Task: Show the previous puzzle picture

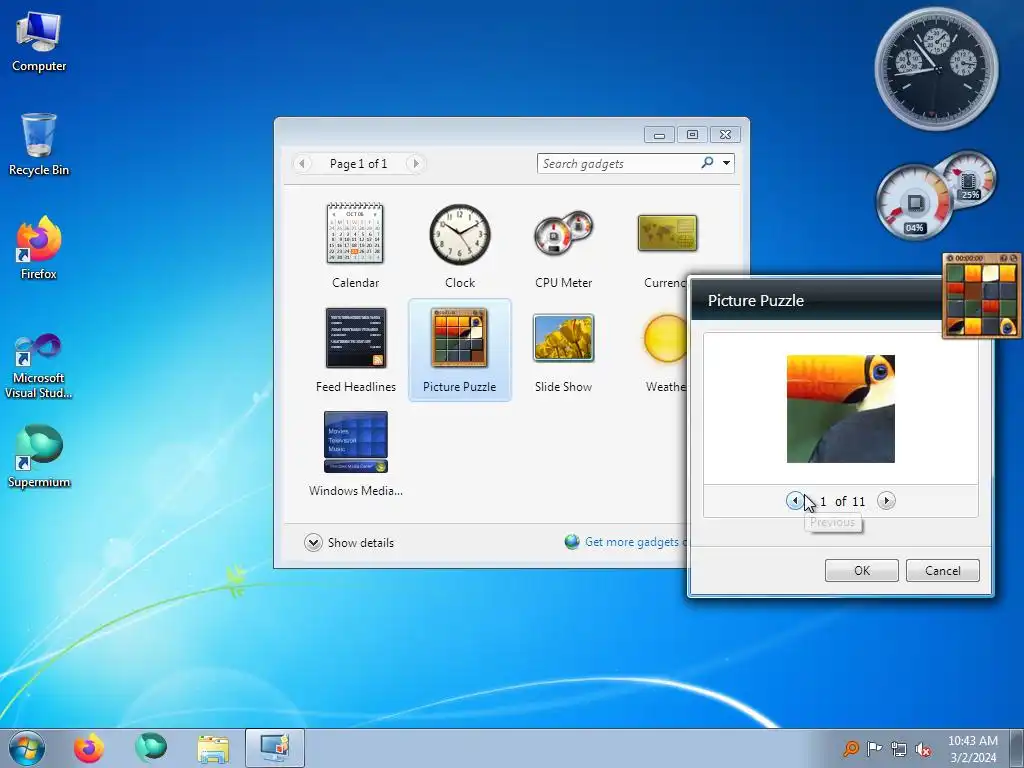Action: pyautogui.click(x=795, y=501)
